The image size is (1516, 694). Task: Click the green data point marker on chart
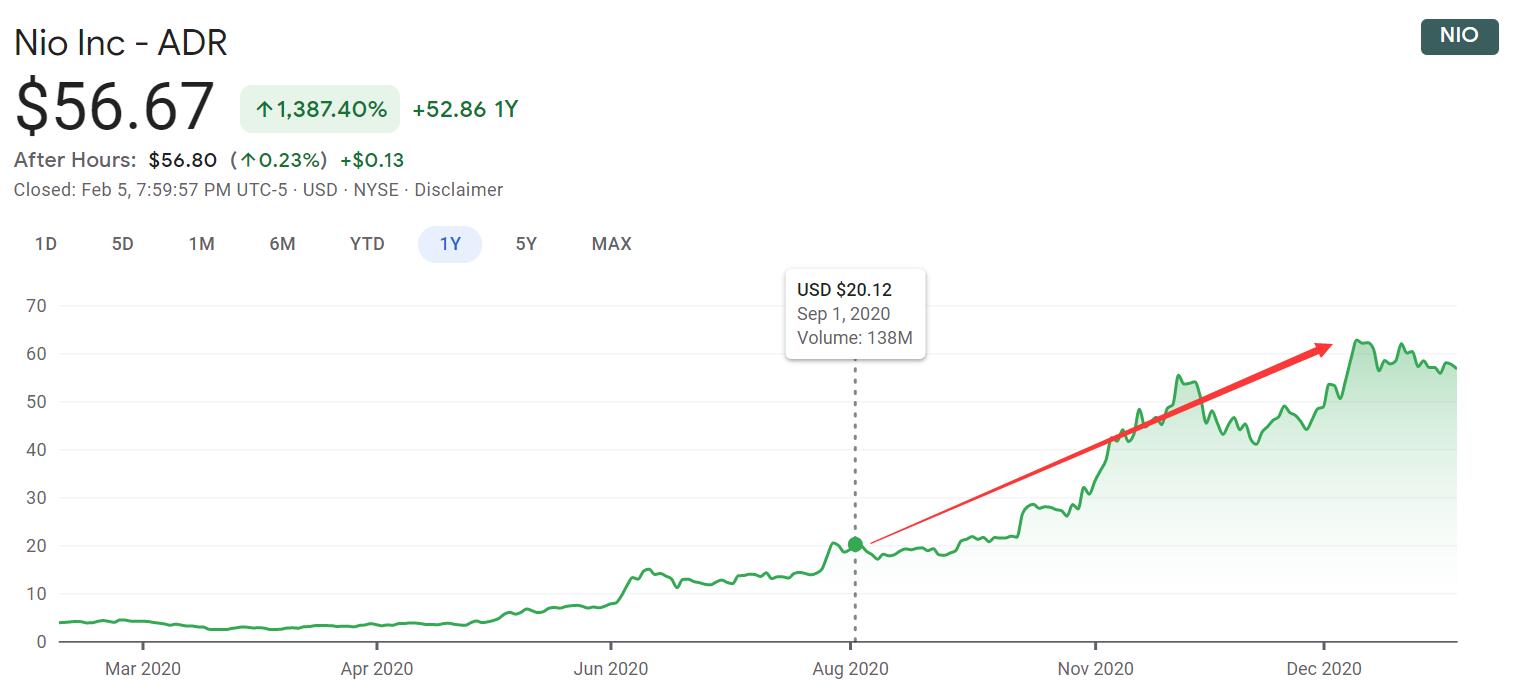[x=855, y=544]
